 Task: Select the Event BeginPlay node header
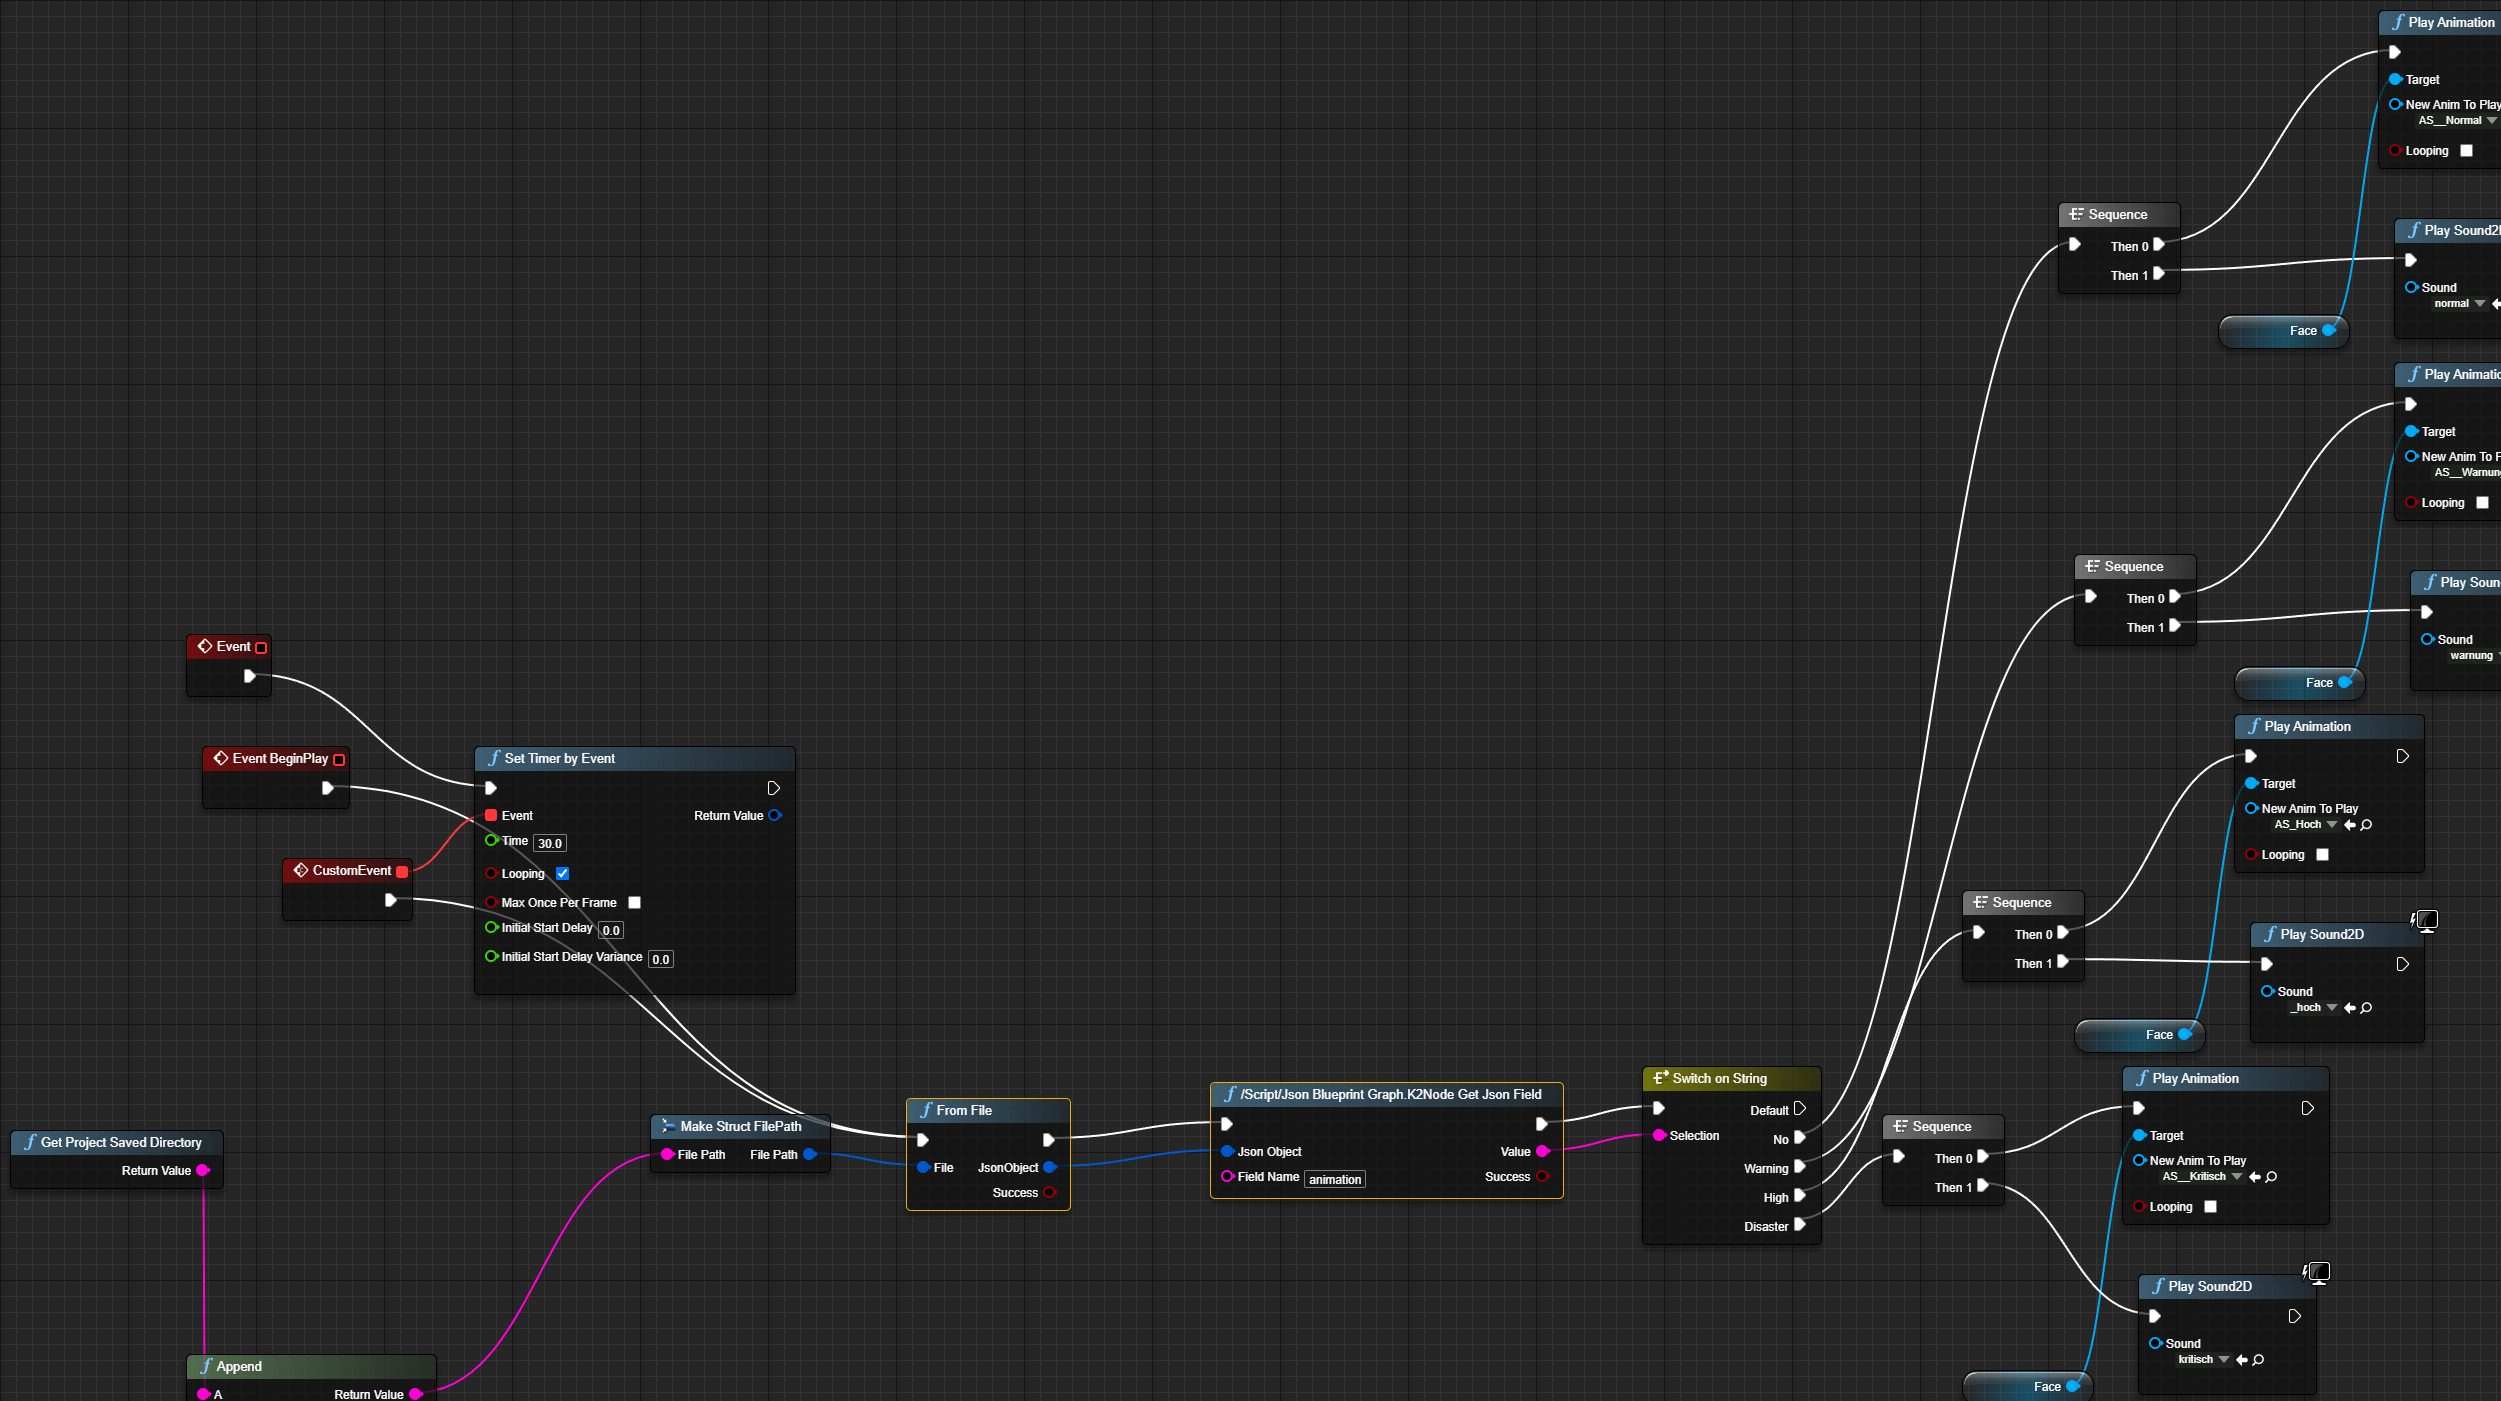coord(279,759)
